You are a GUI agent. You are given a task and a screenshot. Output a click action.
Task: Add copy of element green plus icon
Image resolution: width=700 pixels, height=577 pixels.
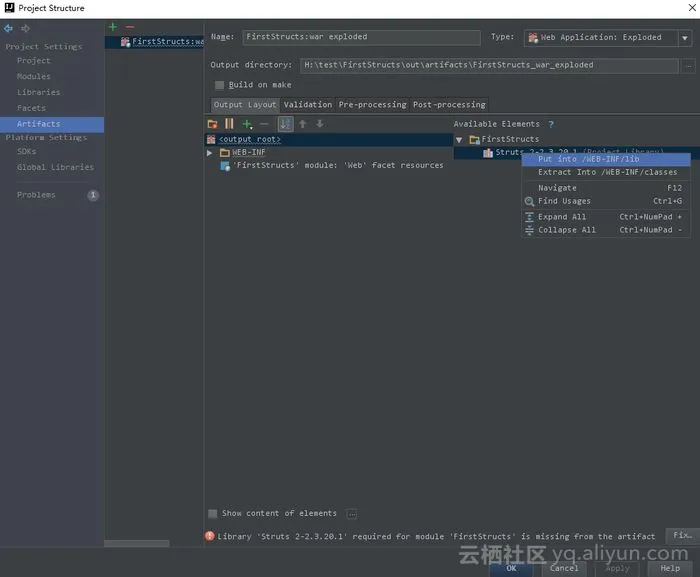click(247, 124)
